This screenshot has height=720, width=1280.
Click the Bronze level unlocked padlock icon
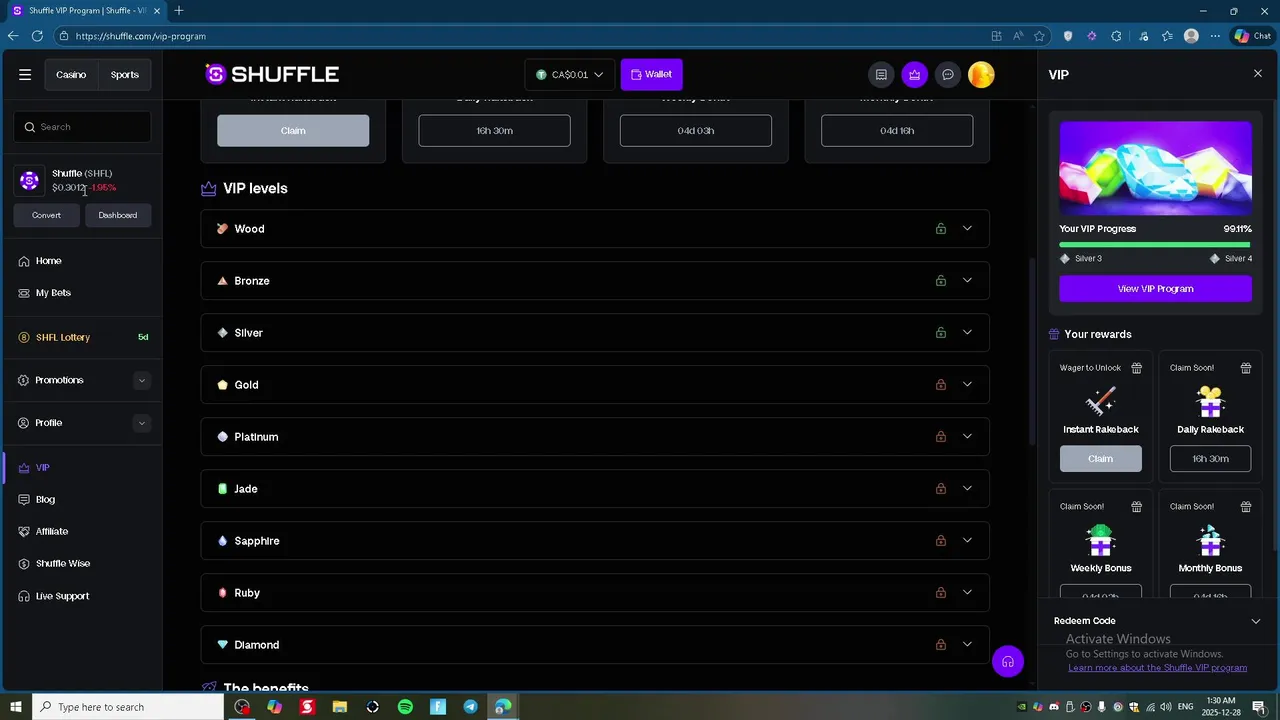[941, 281]
